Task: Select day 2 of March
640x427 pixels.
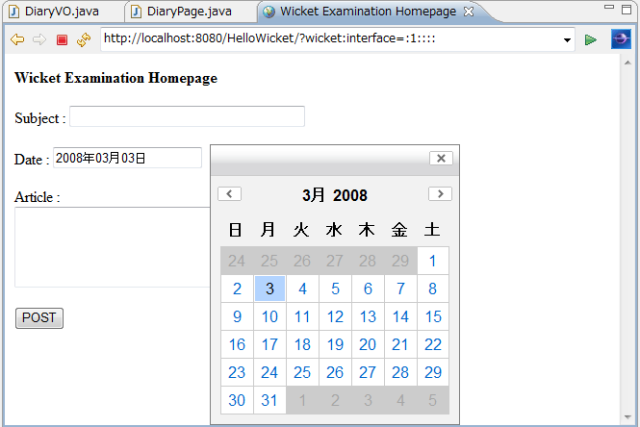Action: click(237, 289)
